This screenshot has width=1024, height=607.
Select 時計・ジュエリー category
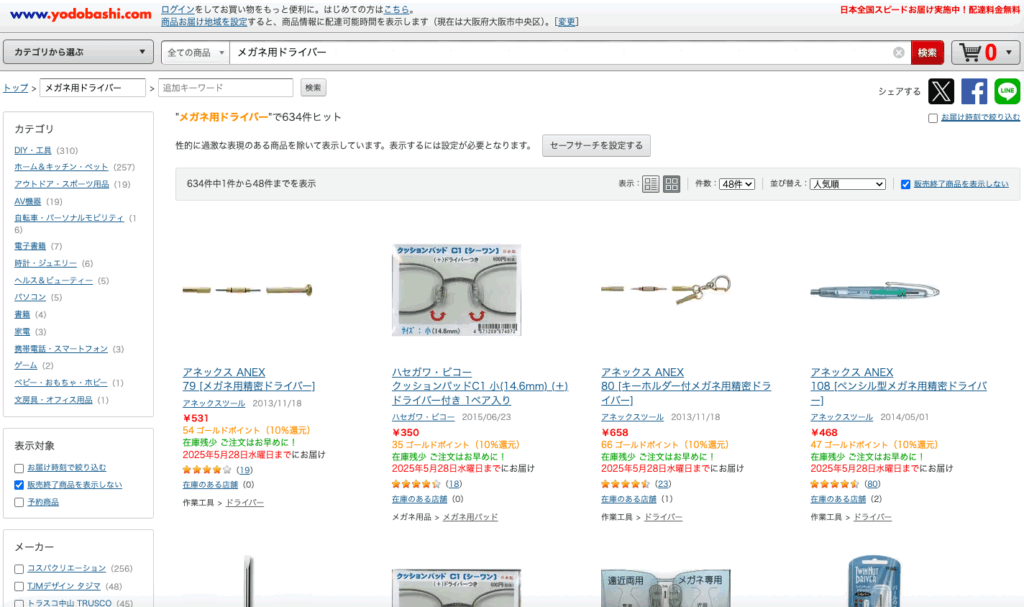coord(46,263)
